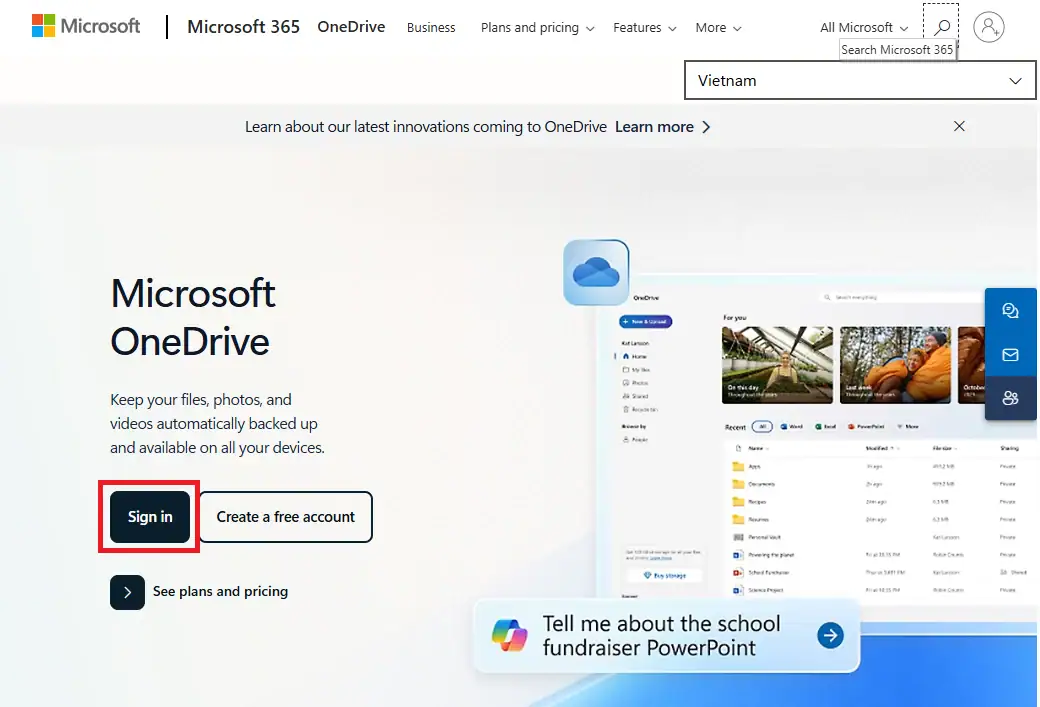The height and width of the screenshot is (707, 1040).
Task: Click the Sign in button
Action: click(x=150, y=517)
